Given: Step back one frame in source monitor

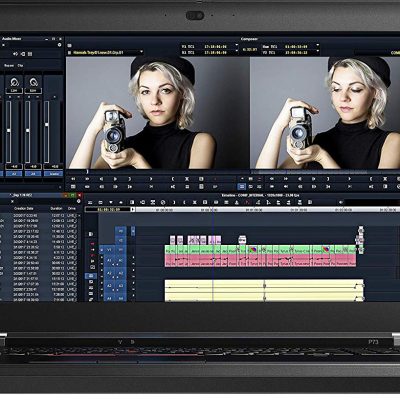Looking at the screenshot, I should coord(101,179).
